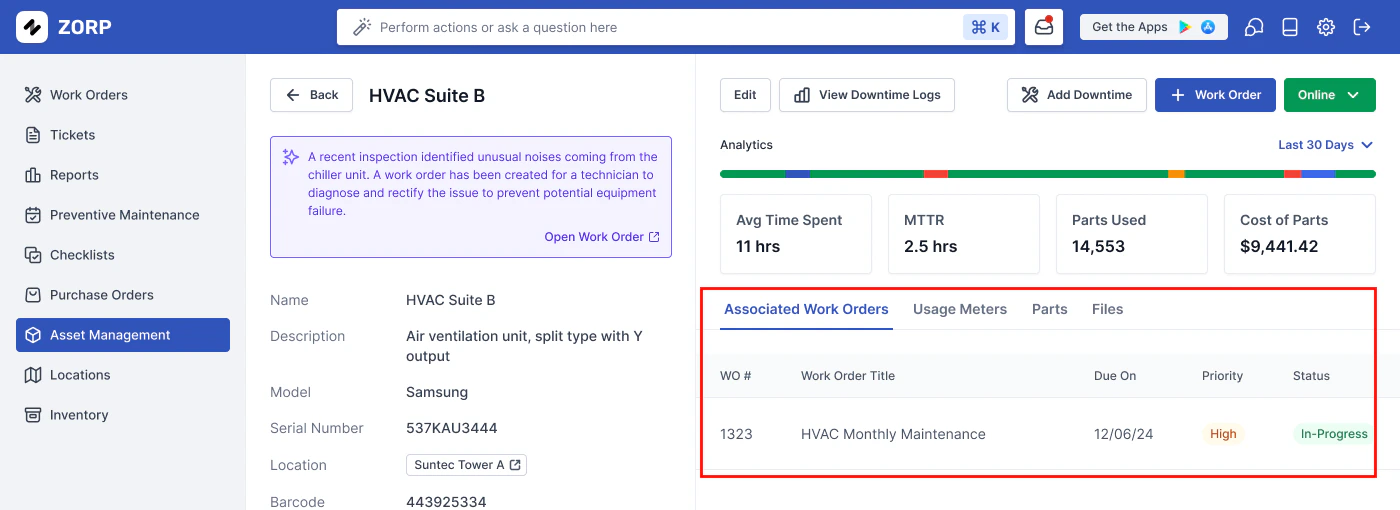
Task: Open the inbox notifications icon
Action: click(x=1044, y=27)
